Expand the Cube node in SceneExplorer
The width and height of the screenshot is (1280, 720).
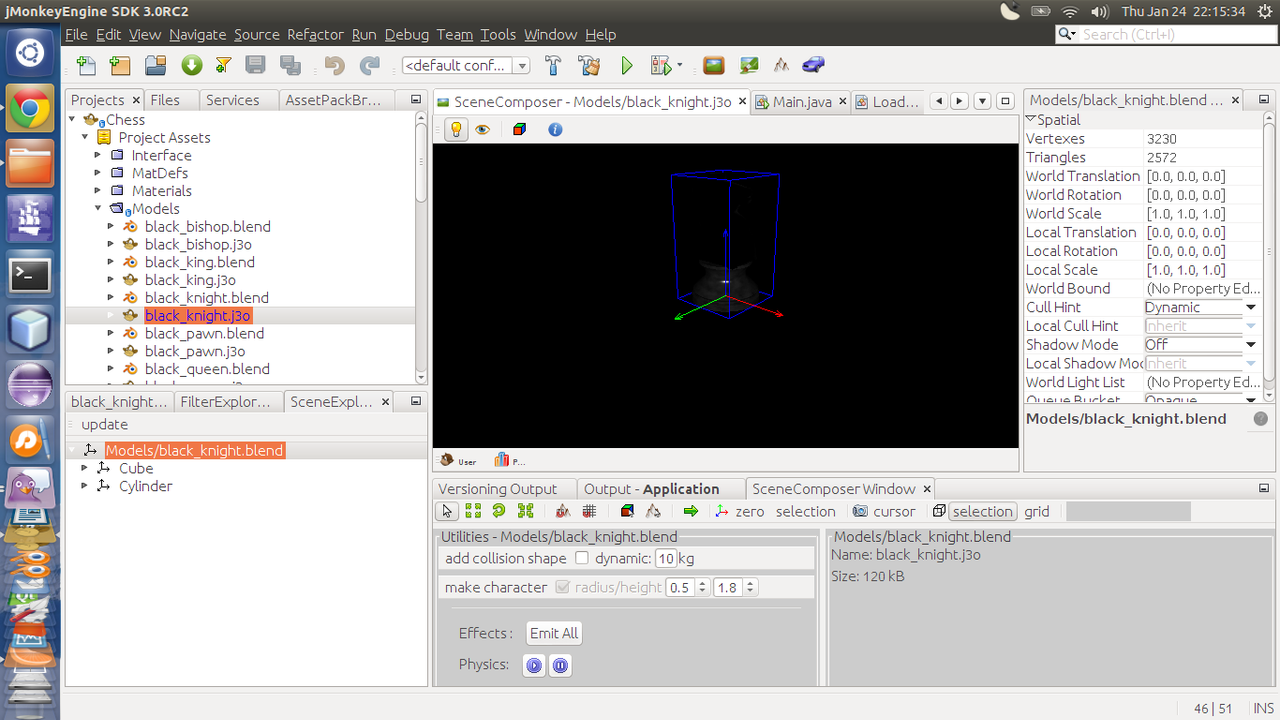pos(85,468)
